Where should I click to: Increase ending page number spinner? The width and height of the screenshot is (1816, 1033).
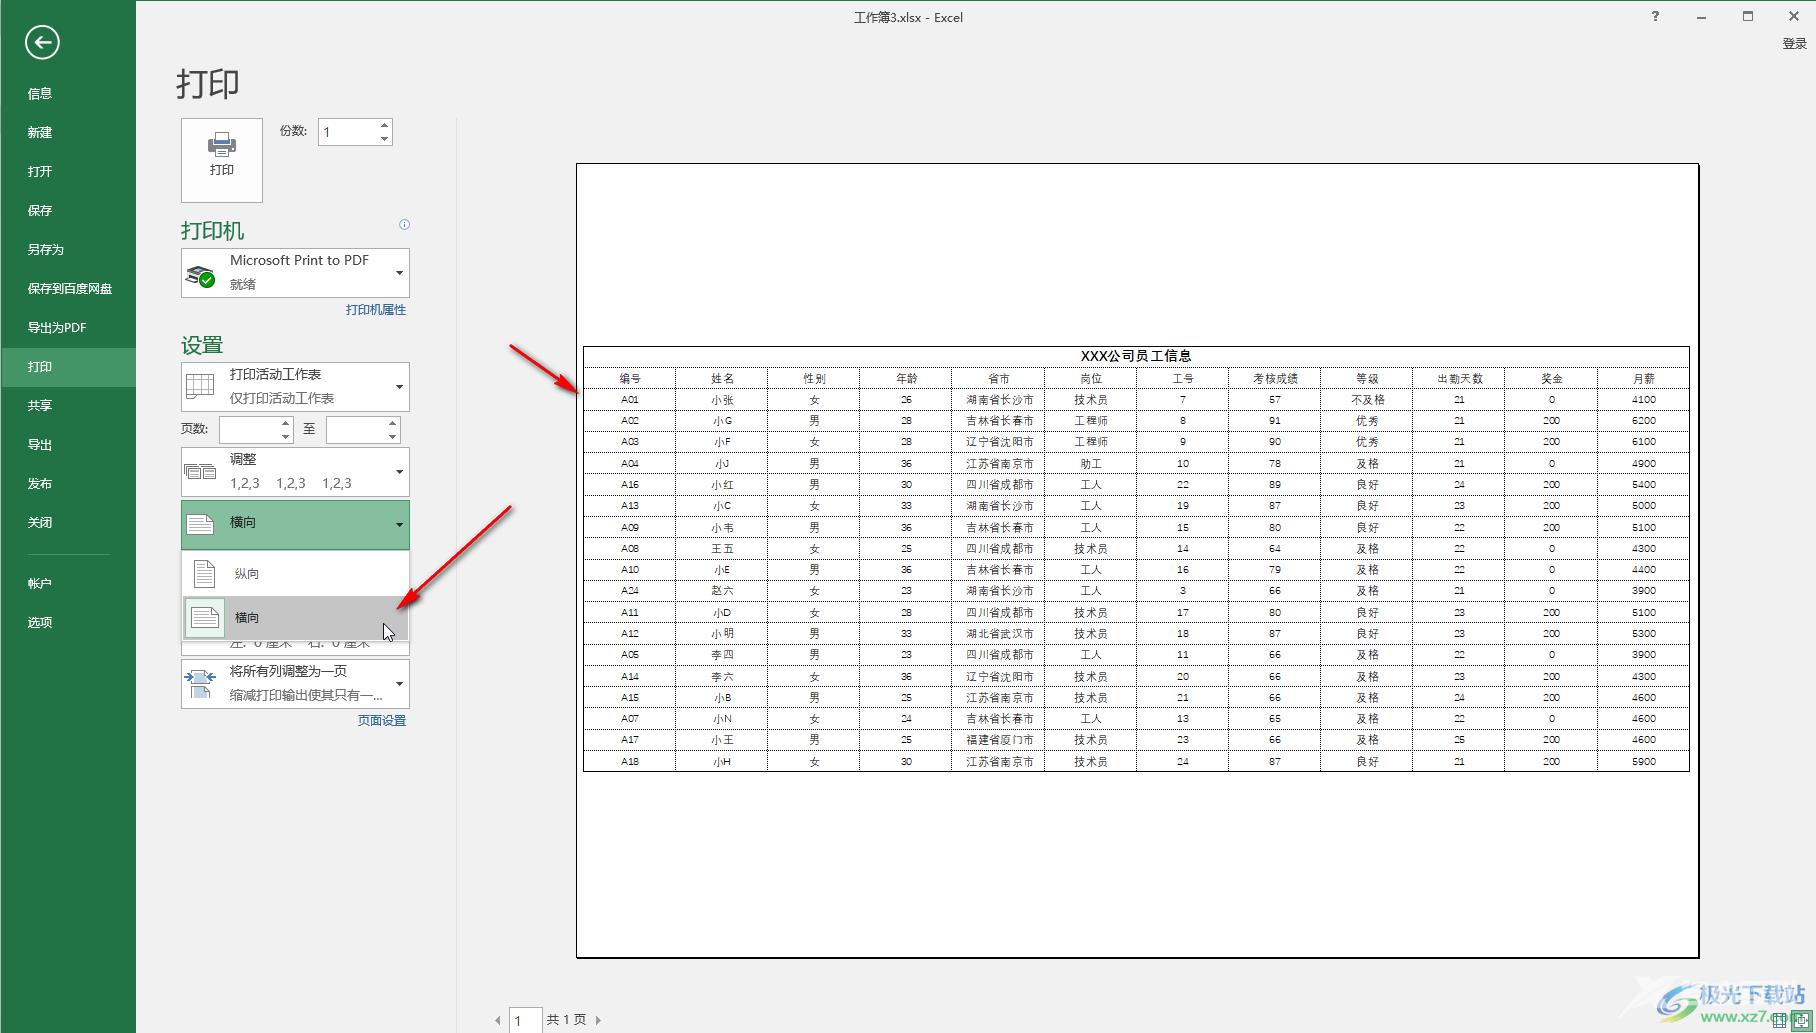[393, 423]
